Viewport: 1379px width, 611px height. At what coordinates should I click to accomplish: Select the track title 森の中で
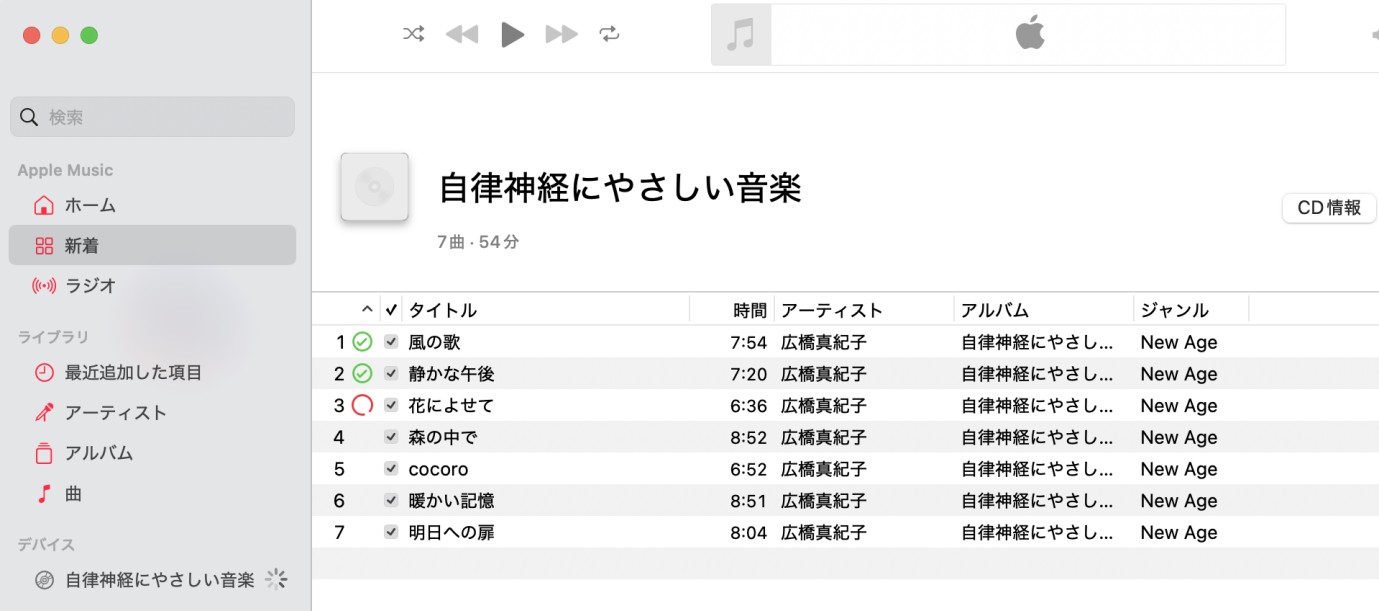click(443, 437)
